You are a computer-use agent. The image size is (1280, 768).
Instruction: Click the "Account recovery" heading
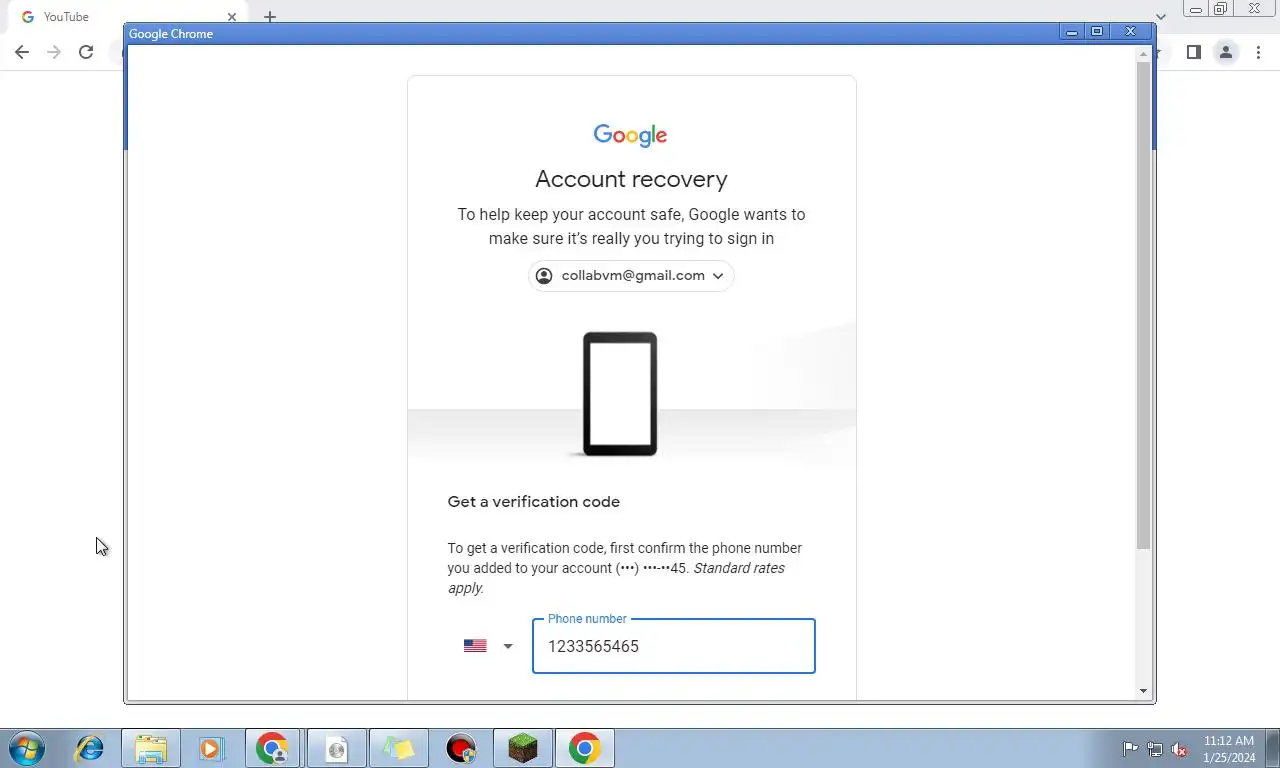(x=631, y=179)
